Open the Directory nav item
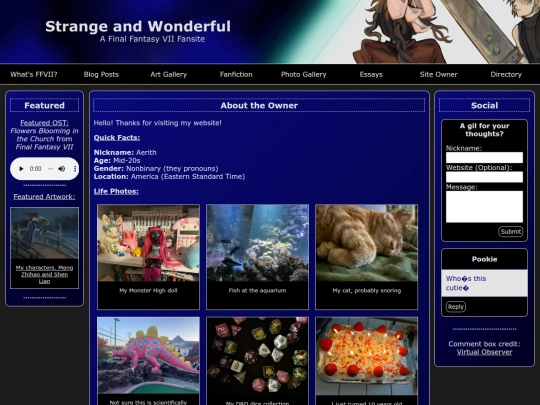 (506, 74)
